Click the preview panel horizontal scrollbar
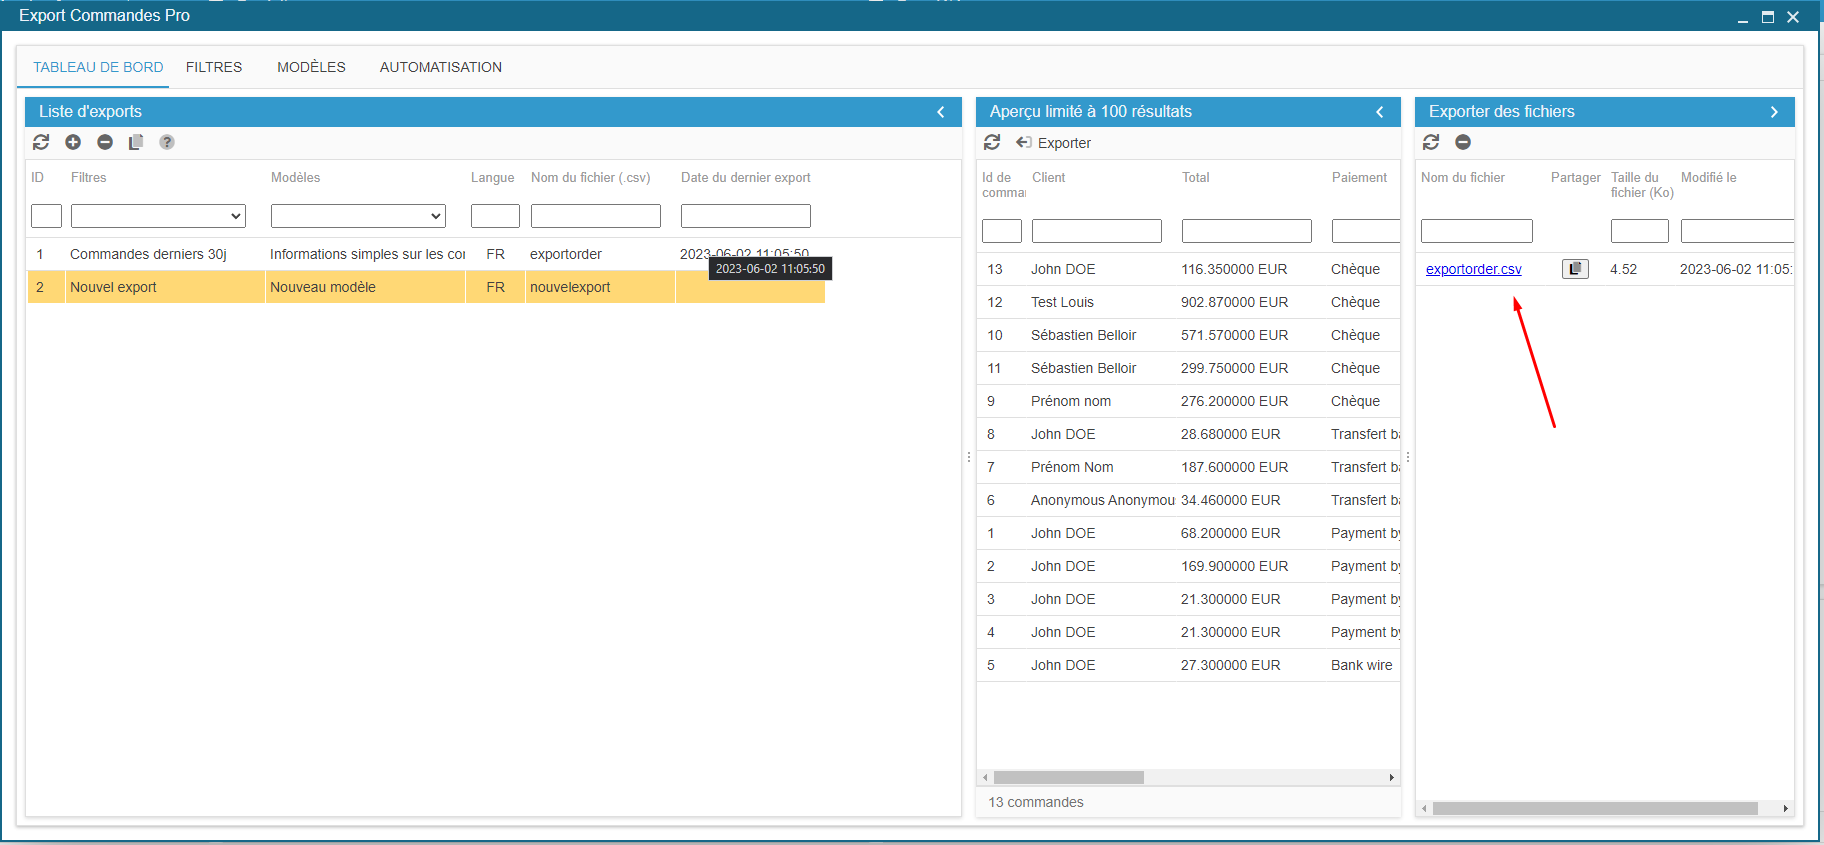Screen dimensions: 1824x845 pos(1068,777)
